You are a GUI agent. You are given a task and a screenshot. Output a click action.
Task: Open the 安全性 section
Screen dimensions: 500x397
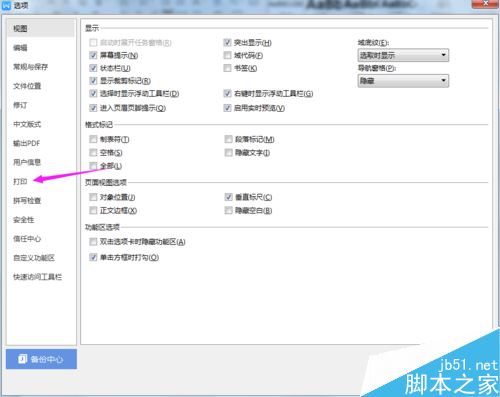23,220
